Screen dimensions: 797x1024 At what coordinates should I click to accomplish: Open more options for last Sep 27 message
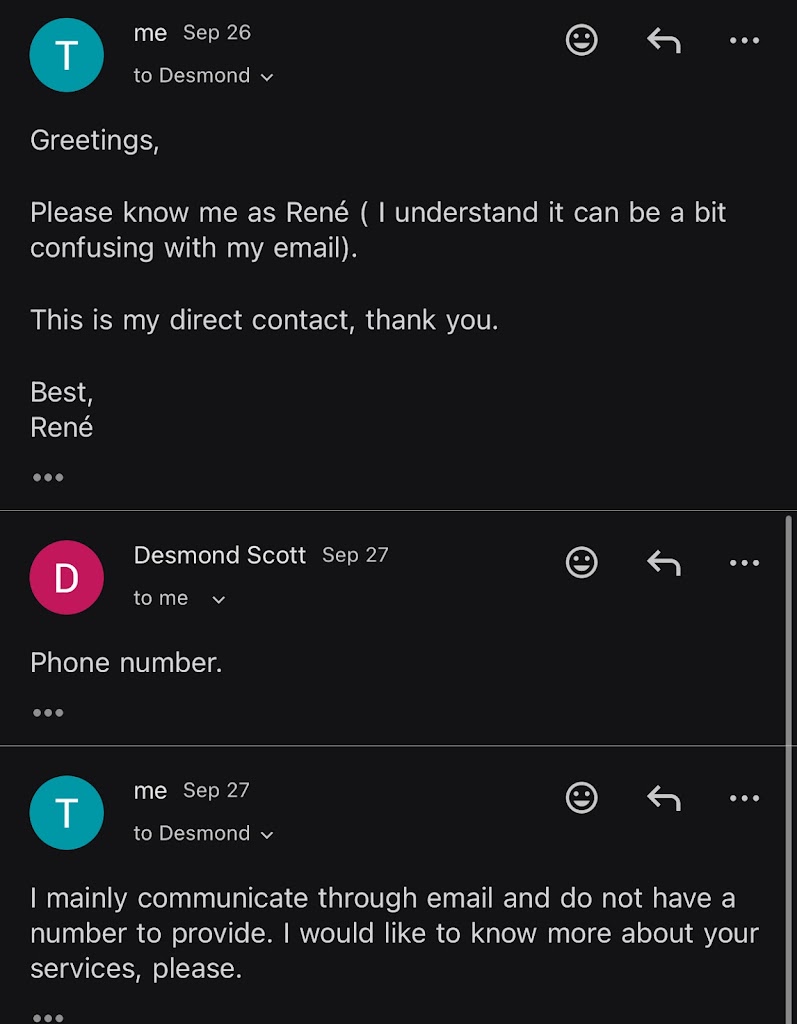744,798
